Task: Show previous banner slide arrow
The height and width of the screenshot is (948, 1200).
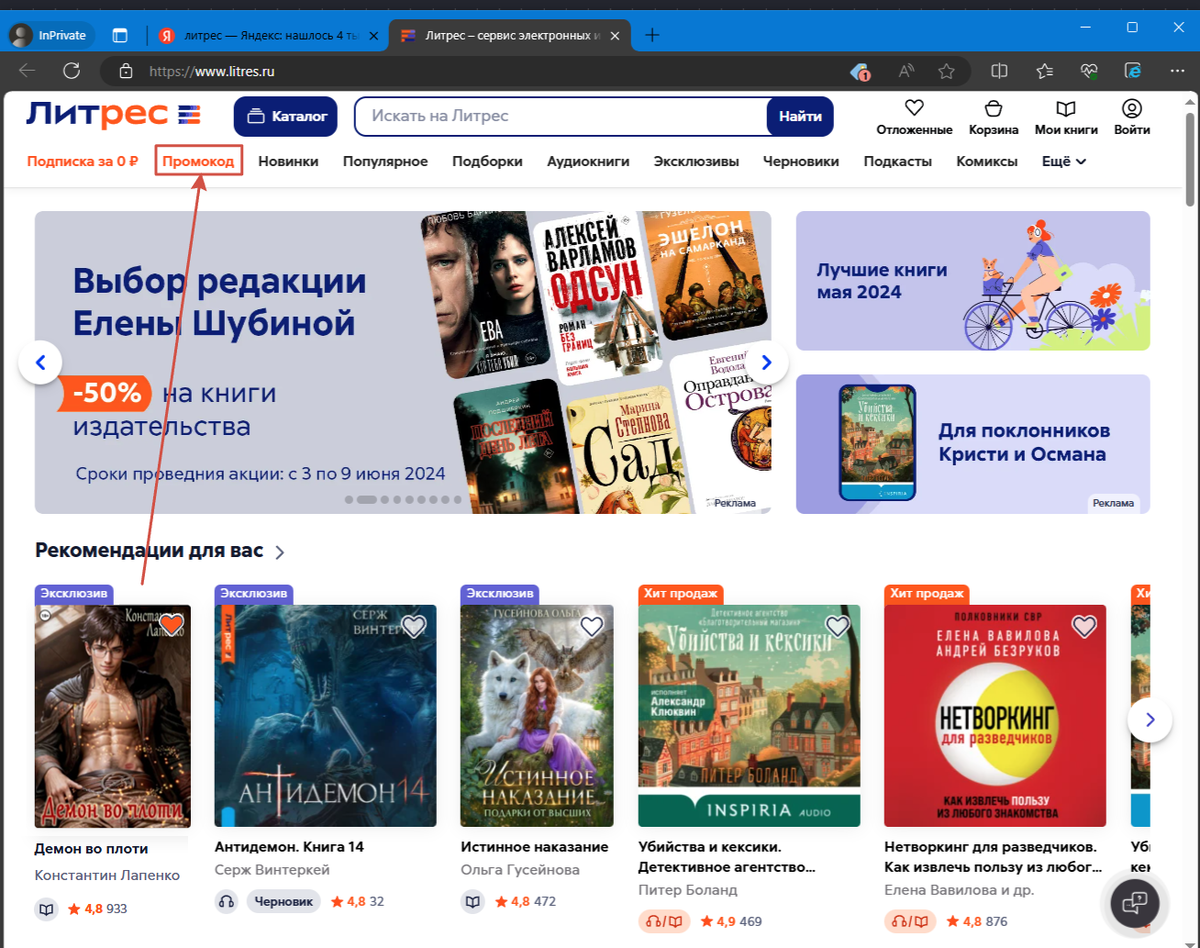Action: coord(41,362)
